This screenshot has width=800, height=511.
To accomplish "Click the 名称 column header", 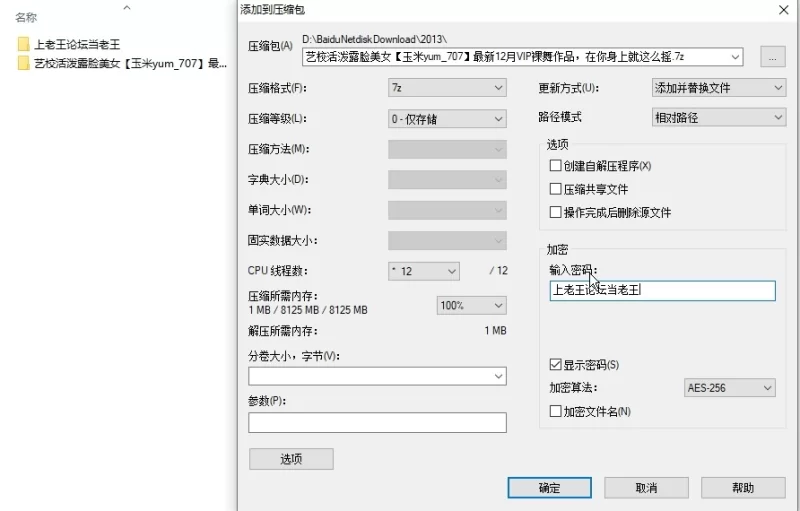I will click(27, 17).
